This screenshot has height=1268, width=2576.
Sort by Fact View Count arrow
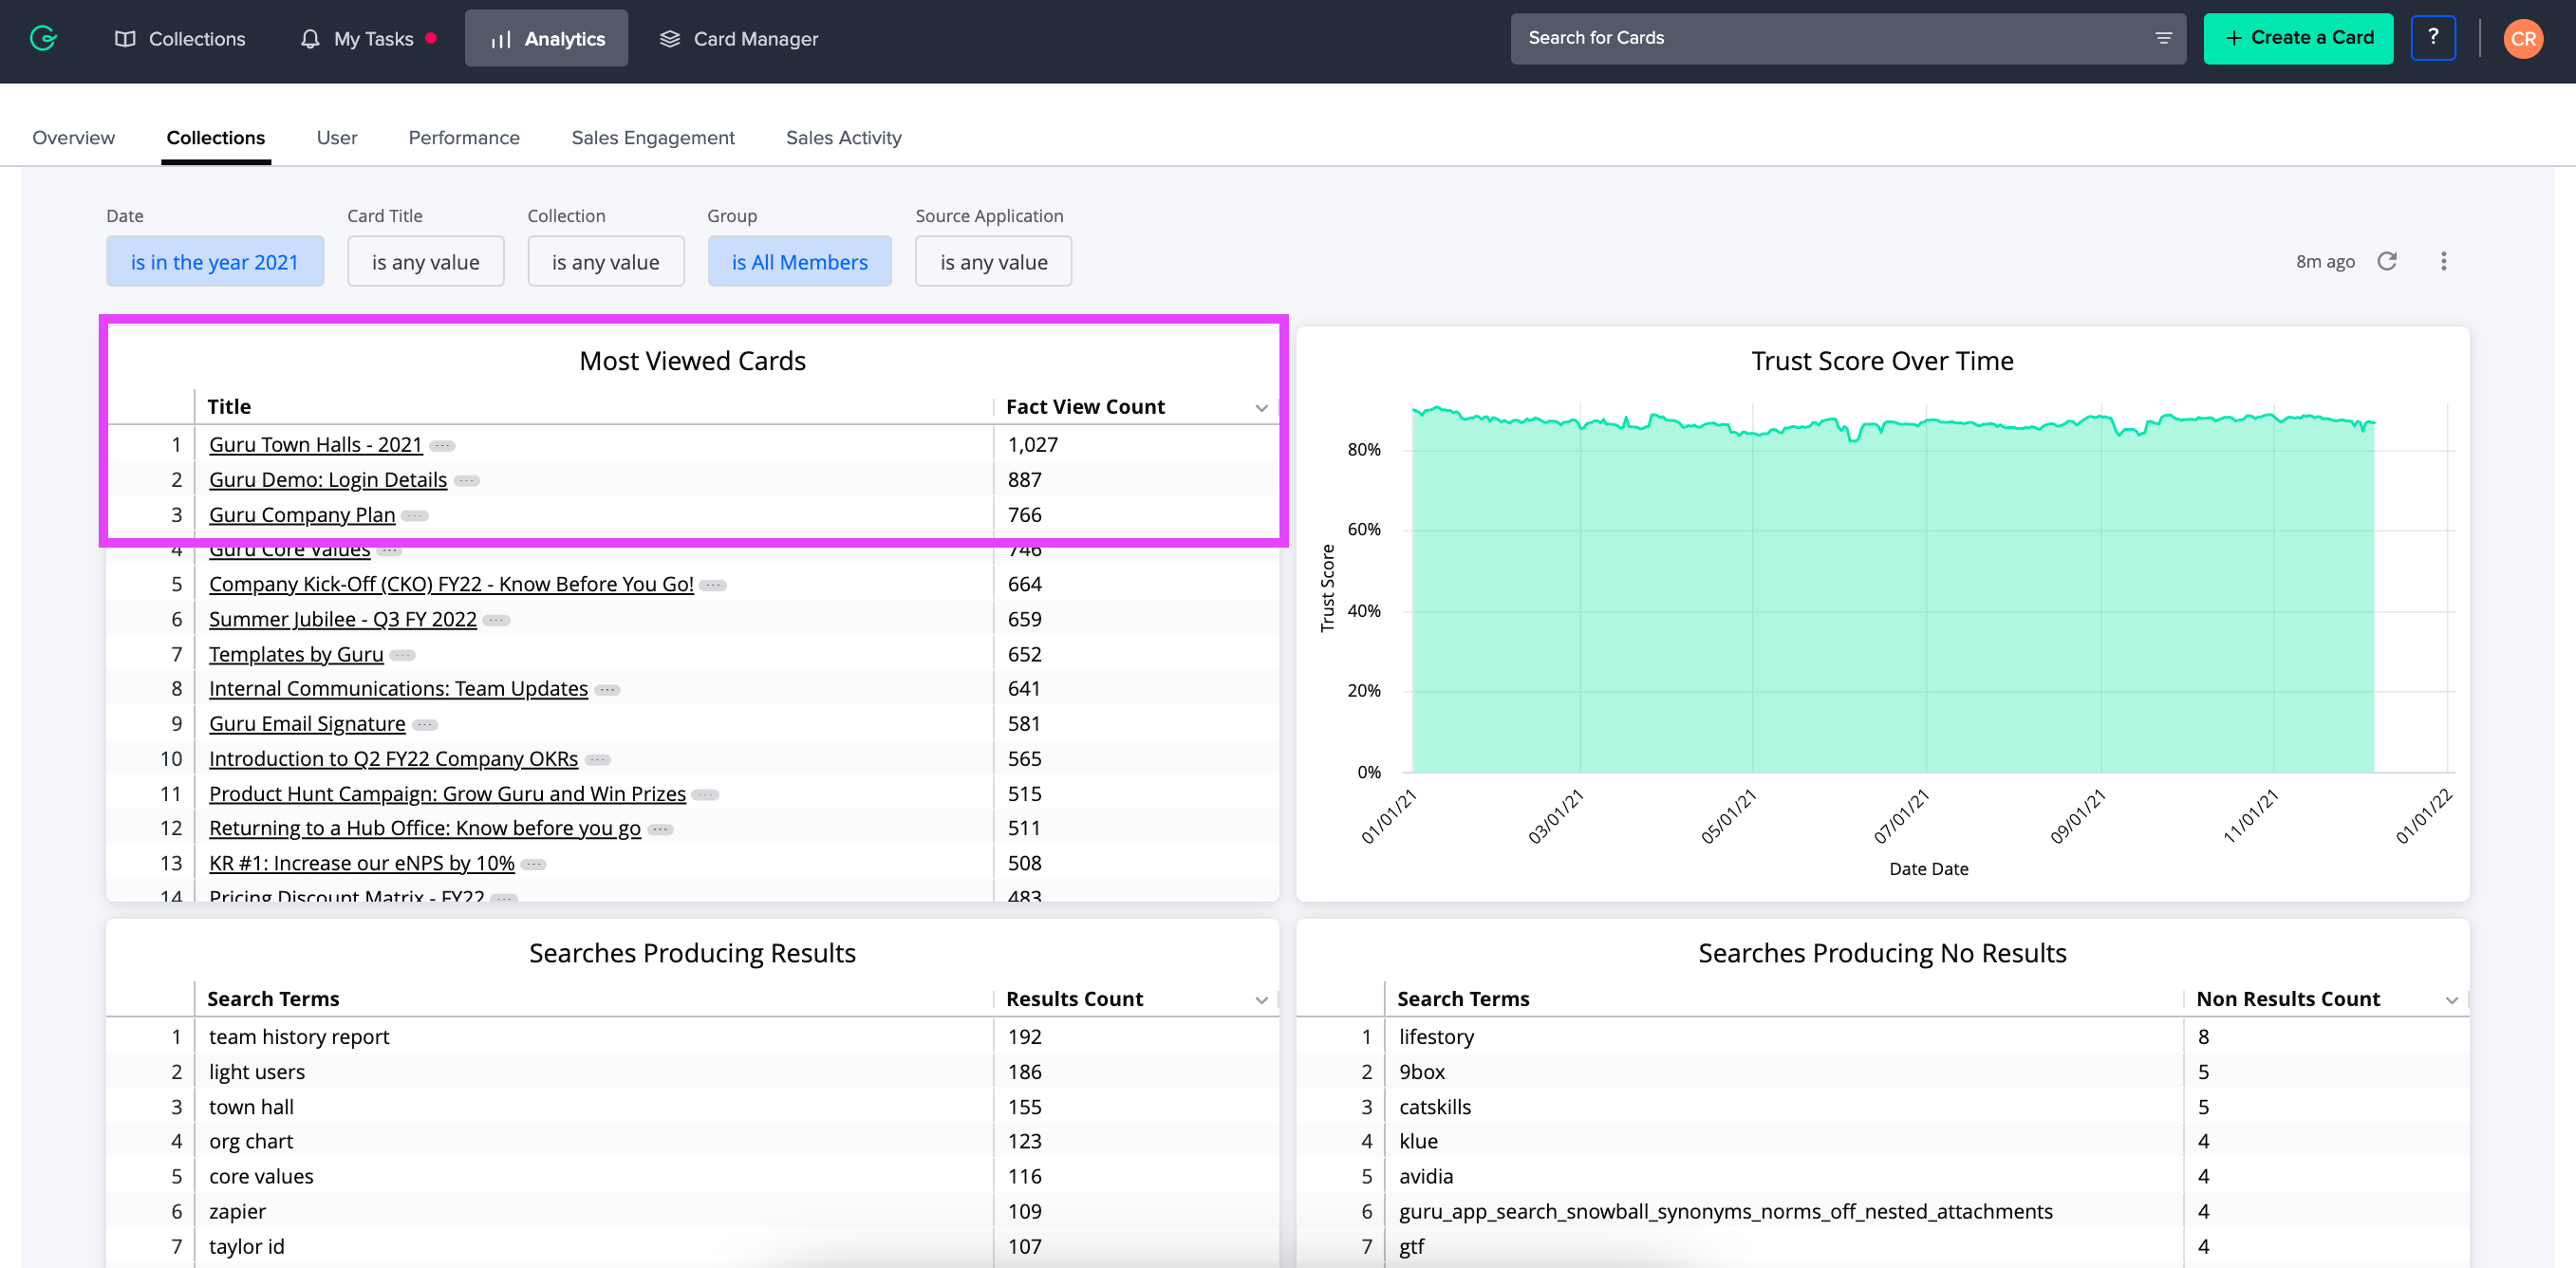pos(1261,408)
